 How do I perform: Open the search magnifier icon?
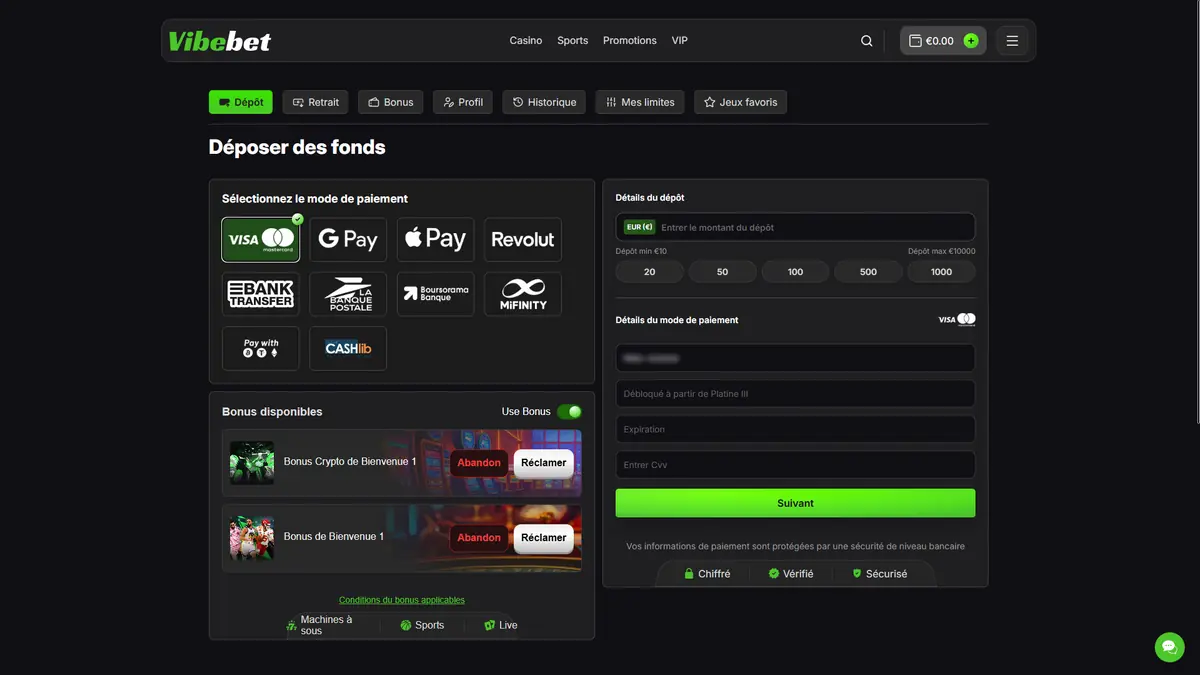(867, 41)
